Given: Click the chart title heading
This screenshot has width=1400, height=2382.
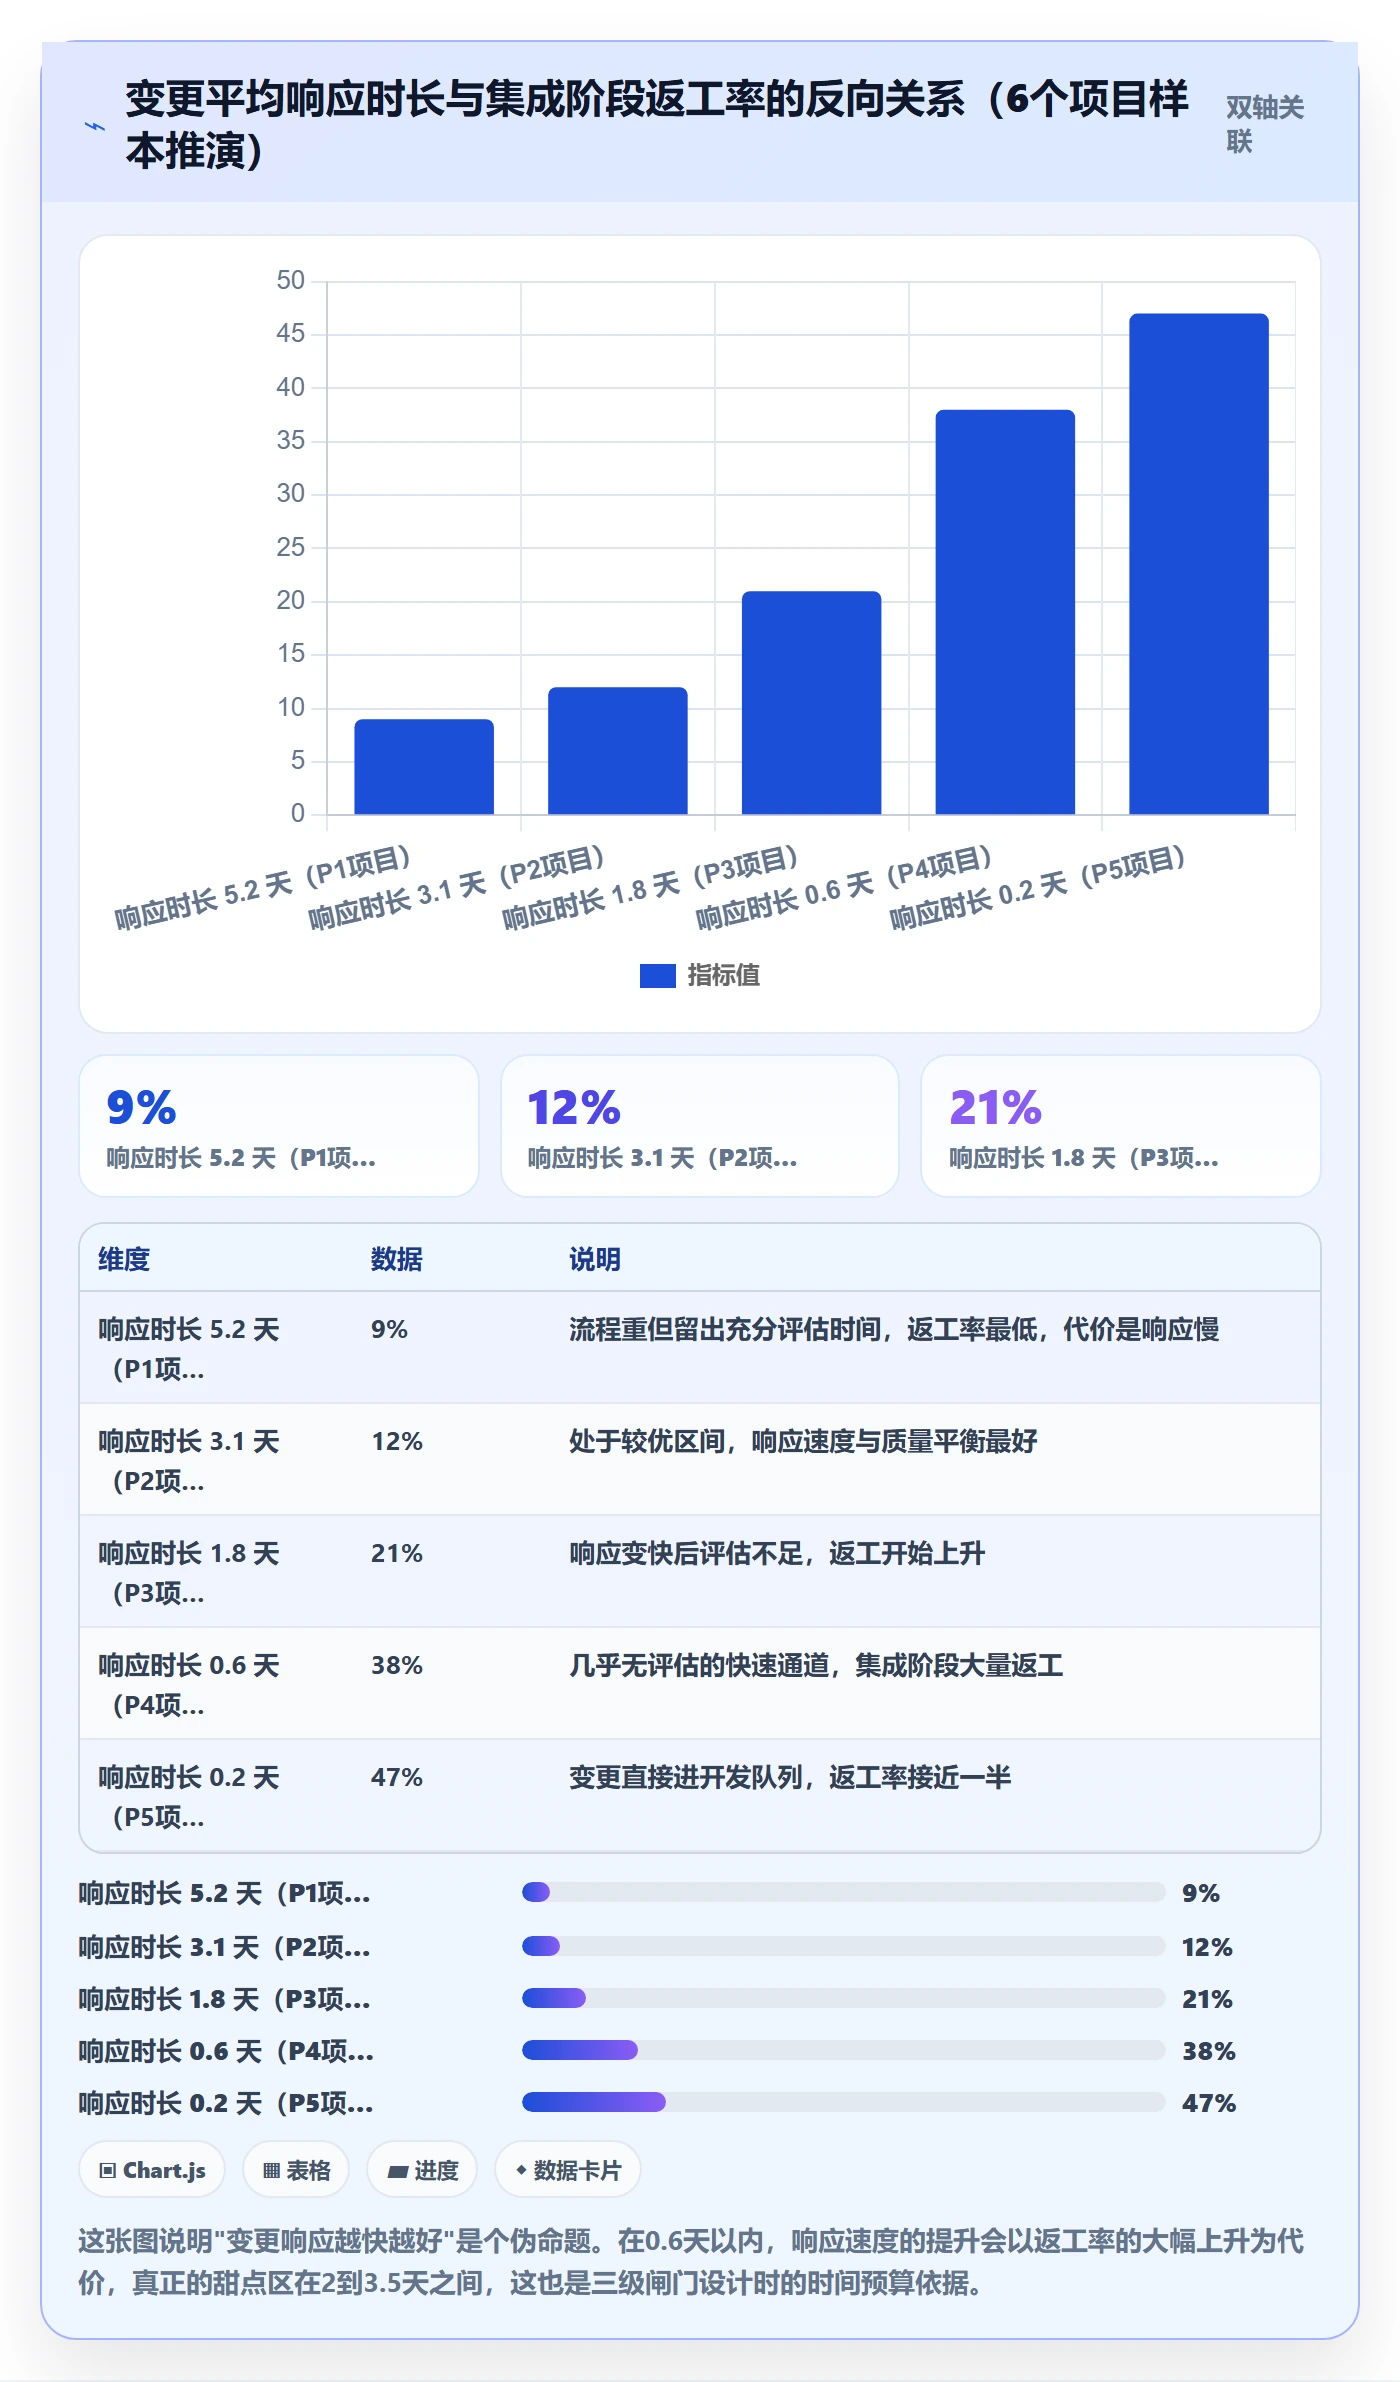Looking at the screenshot, I should [x=656, y=124].
